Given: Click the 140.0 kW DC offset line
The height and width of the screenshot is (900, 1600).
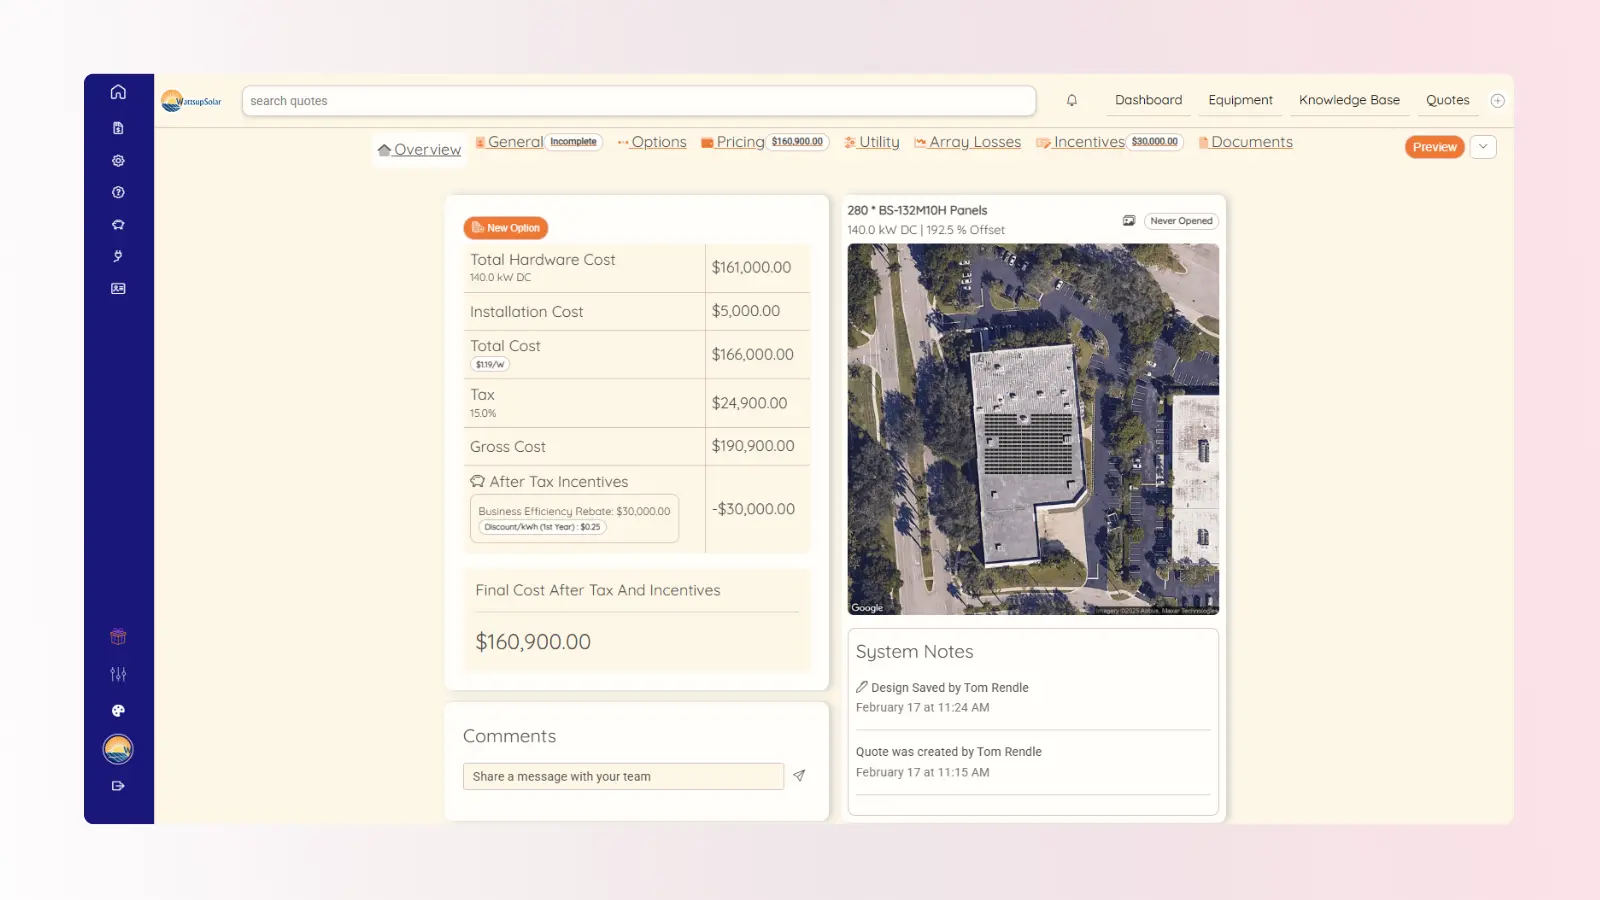Looking at the screenshot, I should pyautogui.click(x=926, y=230).
